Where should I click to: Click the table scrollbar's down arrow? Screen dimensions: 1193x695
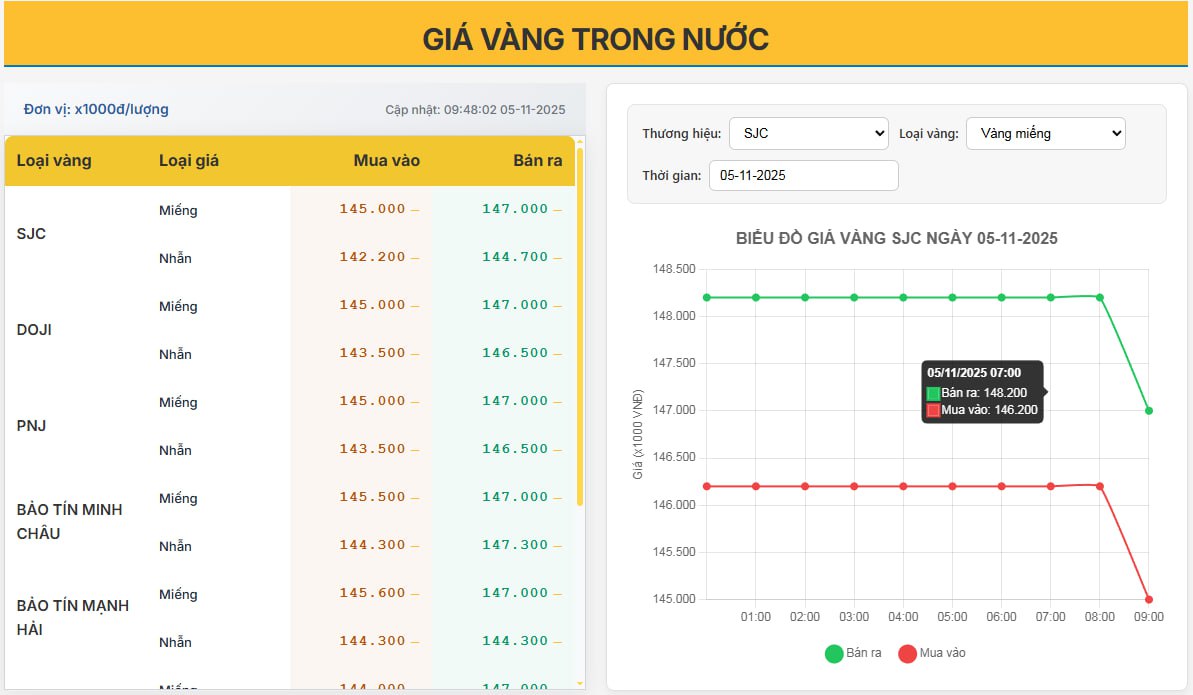coord(580,683)
